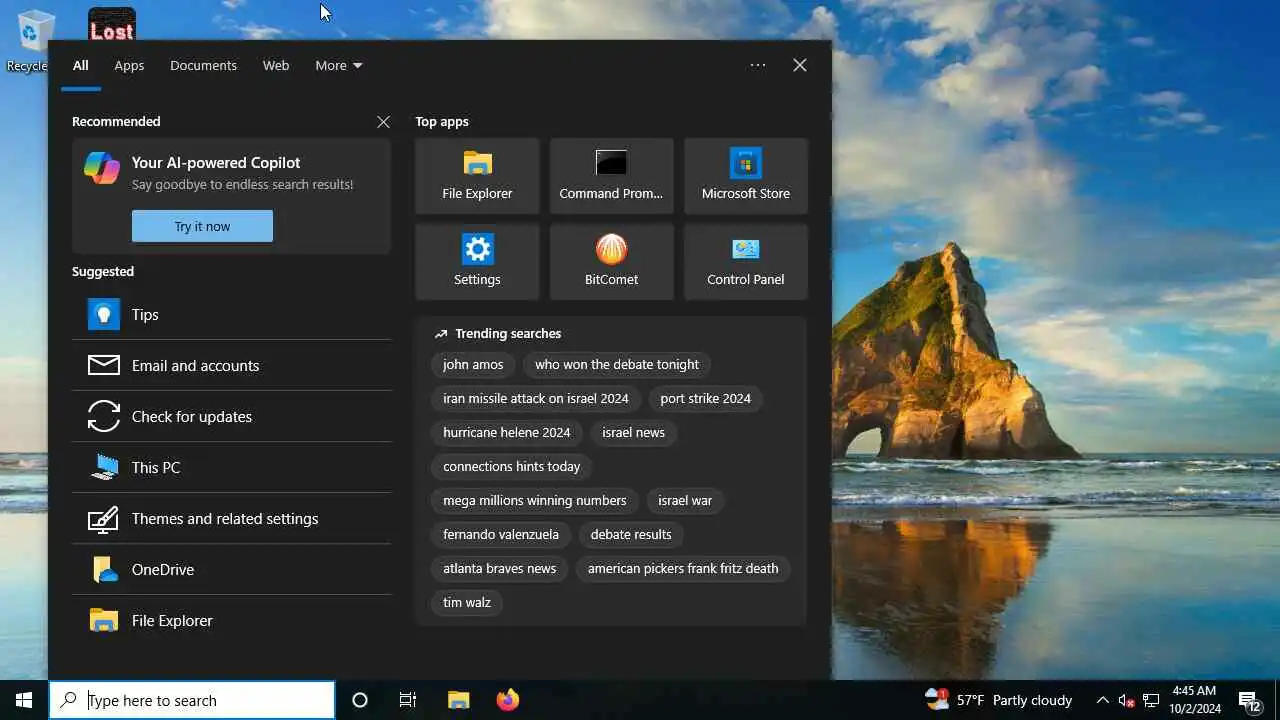The image size is (1280, 720).
Task: Open Control Panel tile
Action: coord(745,262)
